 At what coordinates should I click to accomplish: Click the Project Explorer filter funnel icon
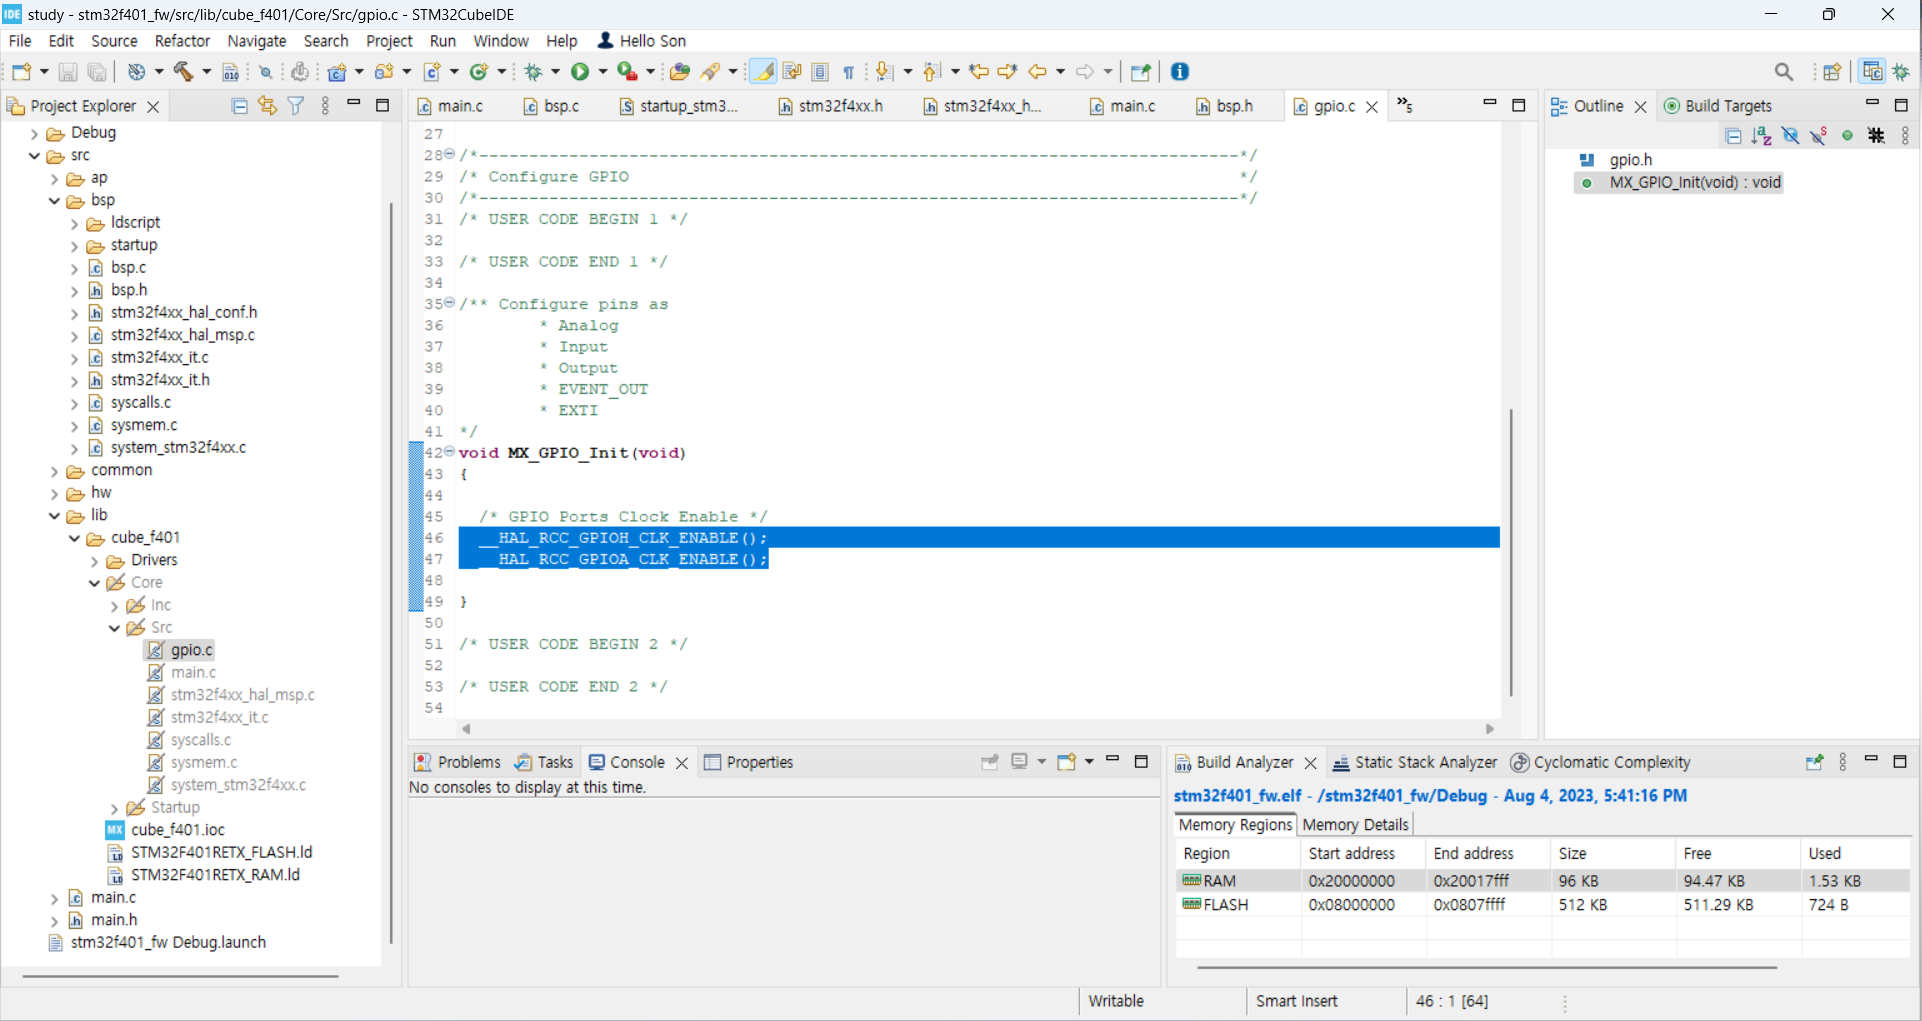pos(296,106)
